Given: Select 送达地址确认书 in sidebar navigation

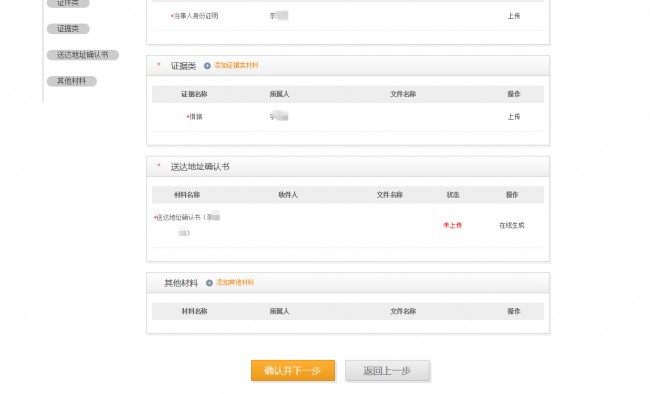Looking at the screenshot, I should (x=82, y=55).
